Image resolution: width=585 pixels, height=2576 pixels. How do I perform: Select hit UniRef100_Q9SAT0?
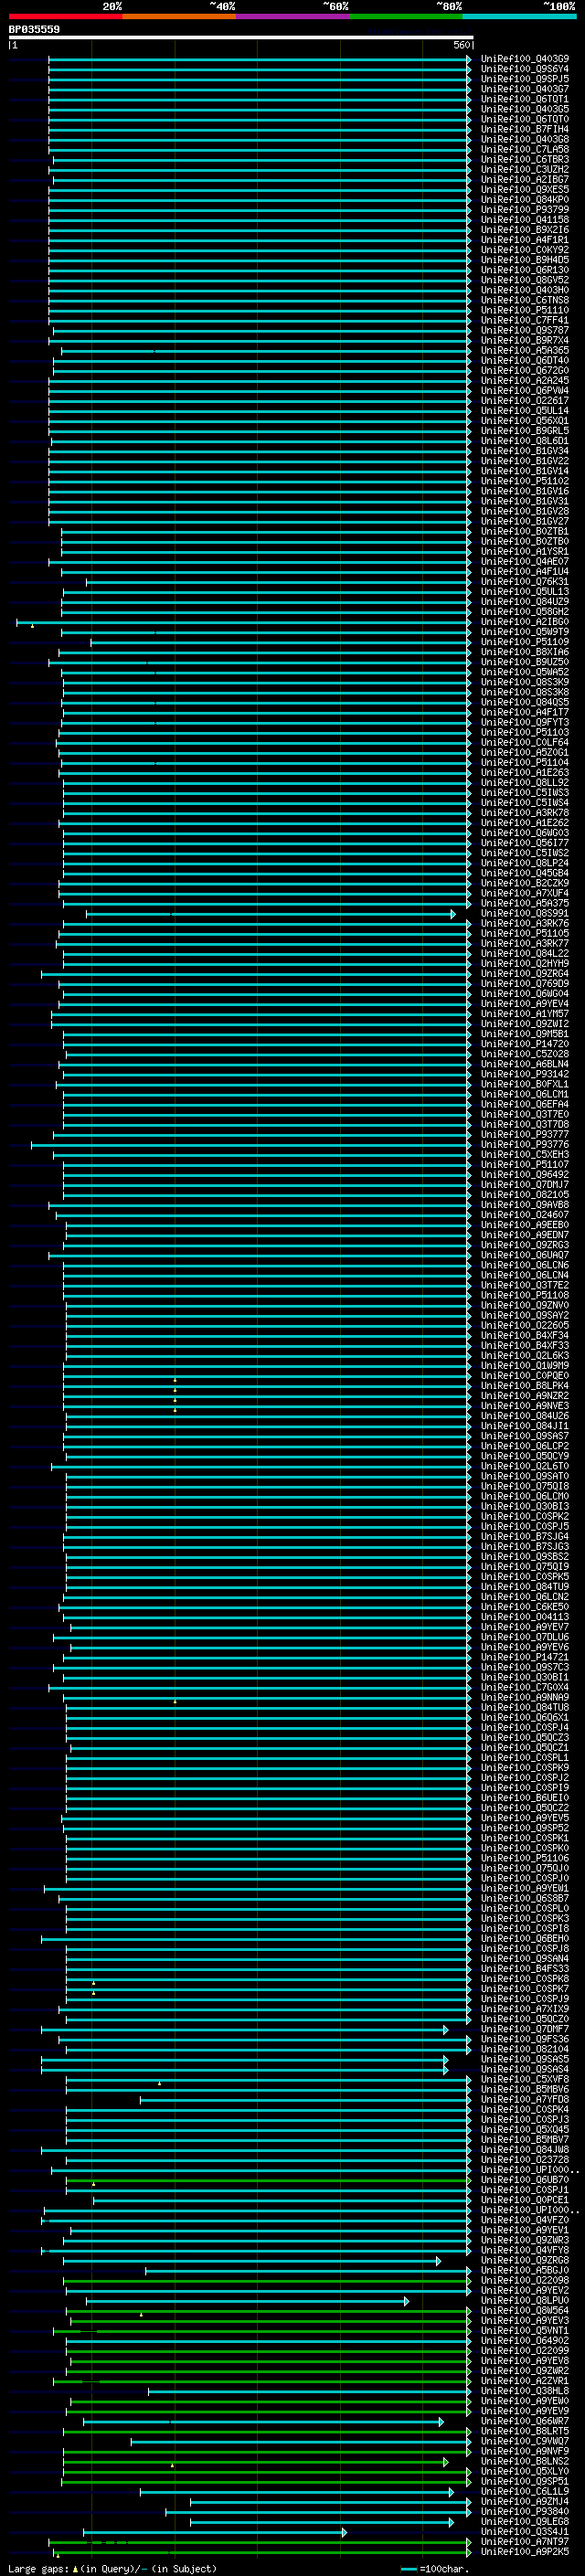(x=525, y=1476)
